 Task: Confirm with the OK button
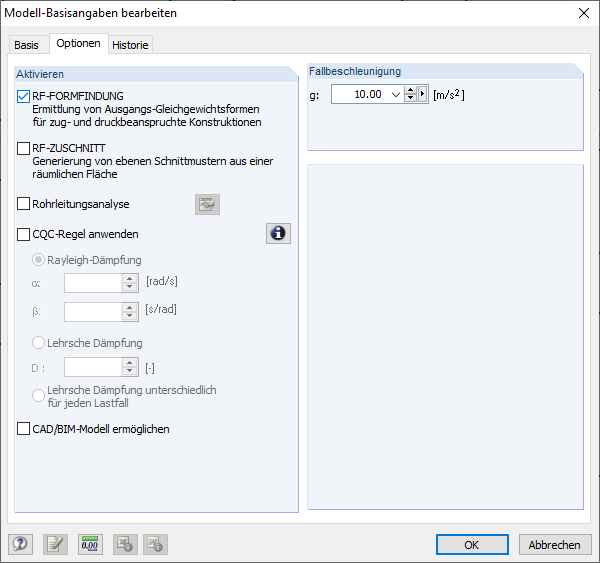[x=472, y=545]
